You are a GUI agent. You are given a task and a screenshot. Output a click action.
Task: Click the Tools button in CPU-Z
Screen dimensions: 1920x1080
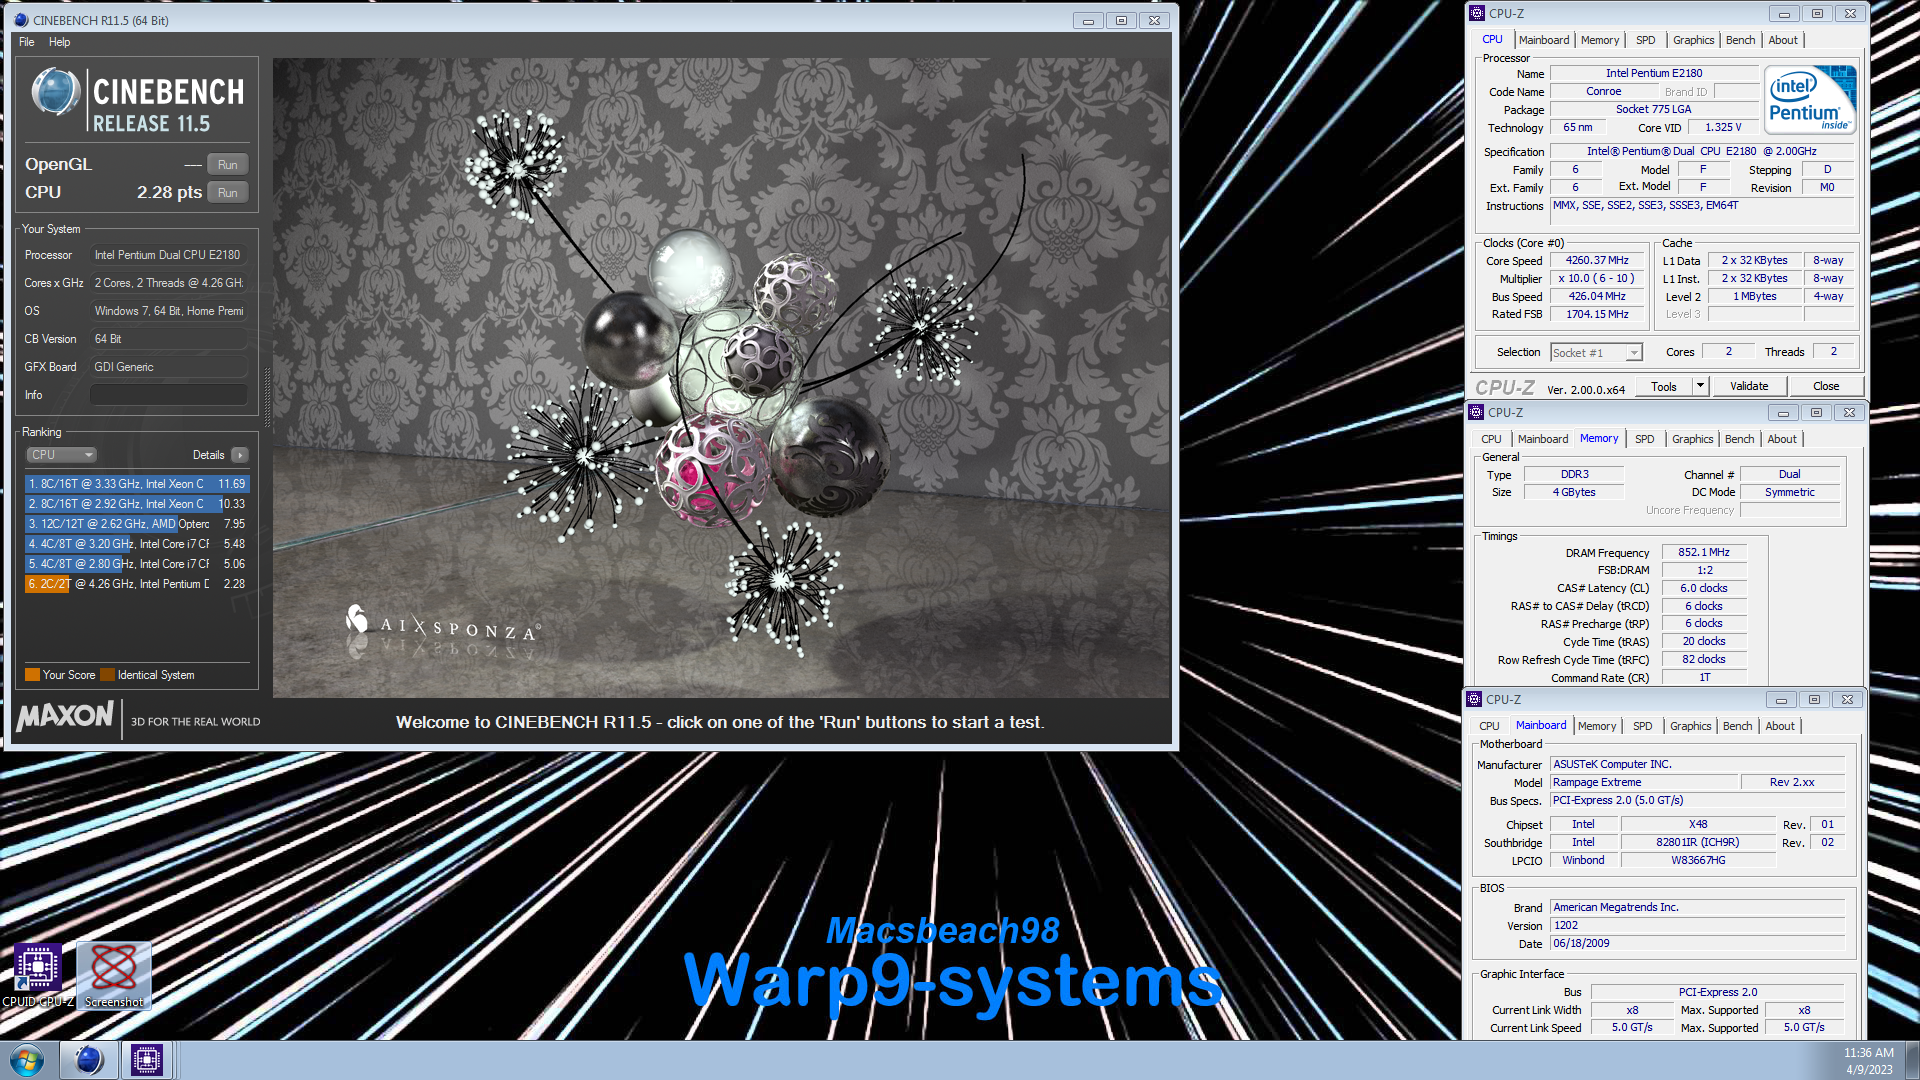[1664, 387]
